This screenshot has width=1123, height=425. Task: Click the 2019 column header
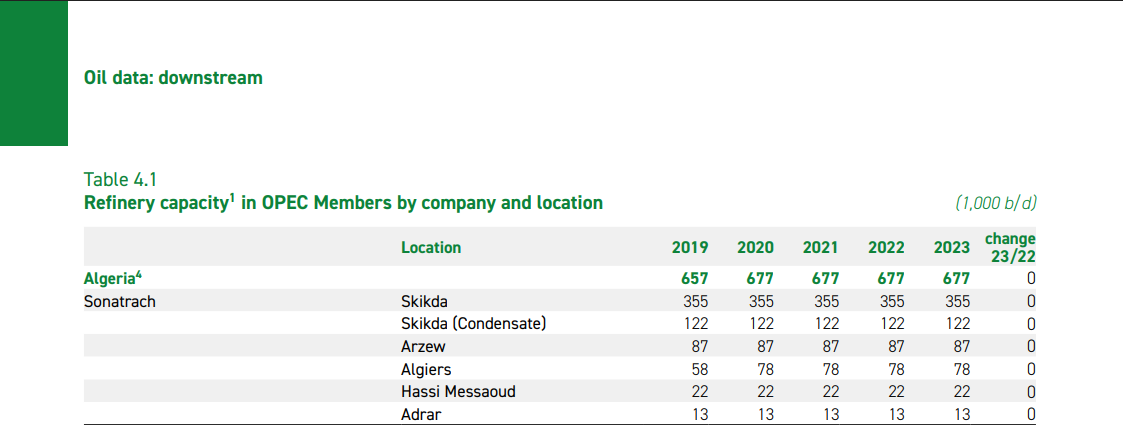690,248
